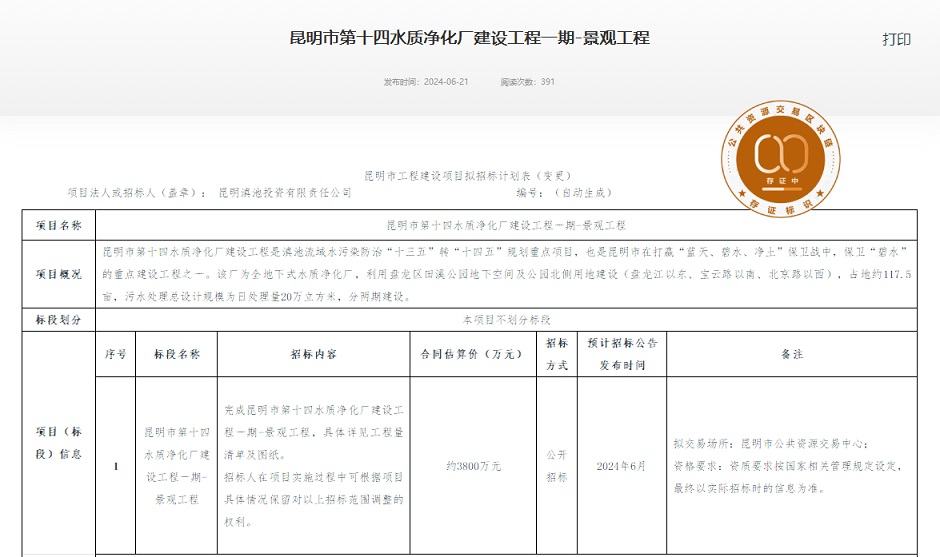
Task: Click the 项目（标段）信息 row header
Action: pyautogui.click(x=58, y=442)
